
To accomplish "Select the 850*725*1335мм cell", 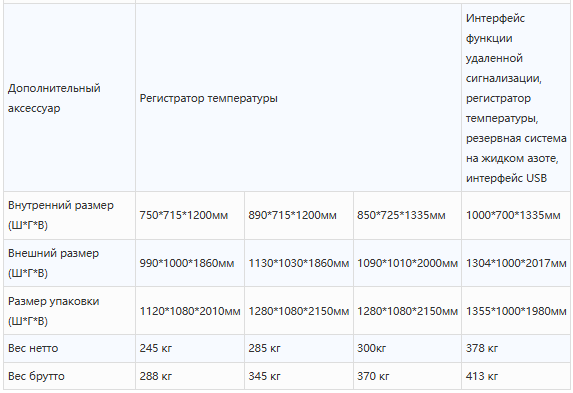I will 401,215.
